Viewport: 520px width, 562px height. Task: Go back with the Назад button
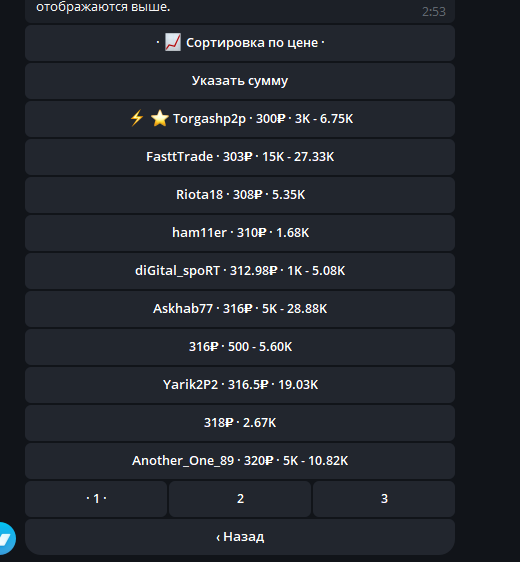[x=240, y=537]
